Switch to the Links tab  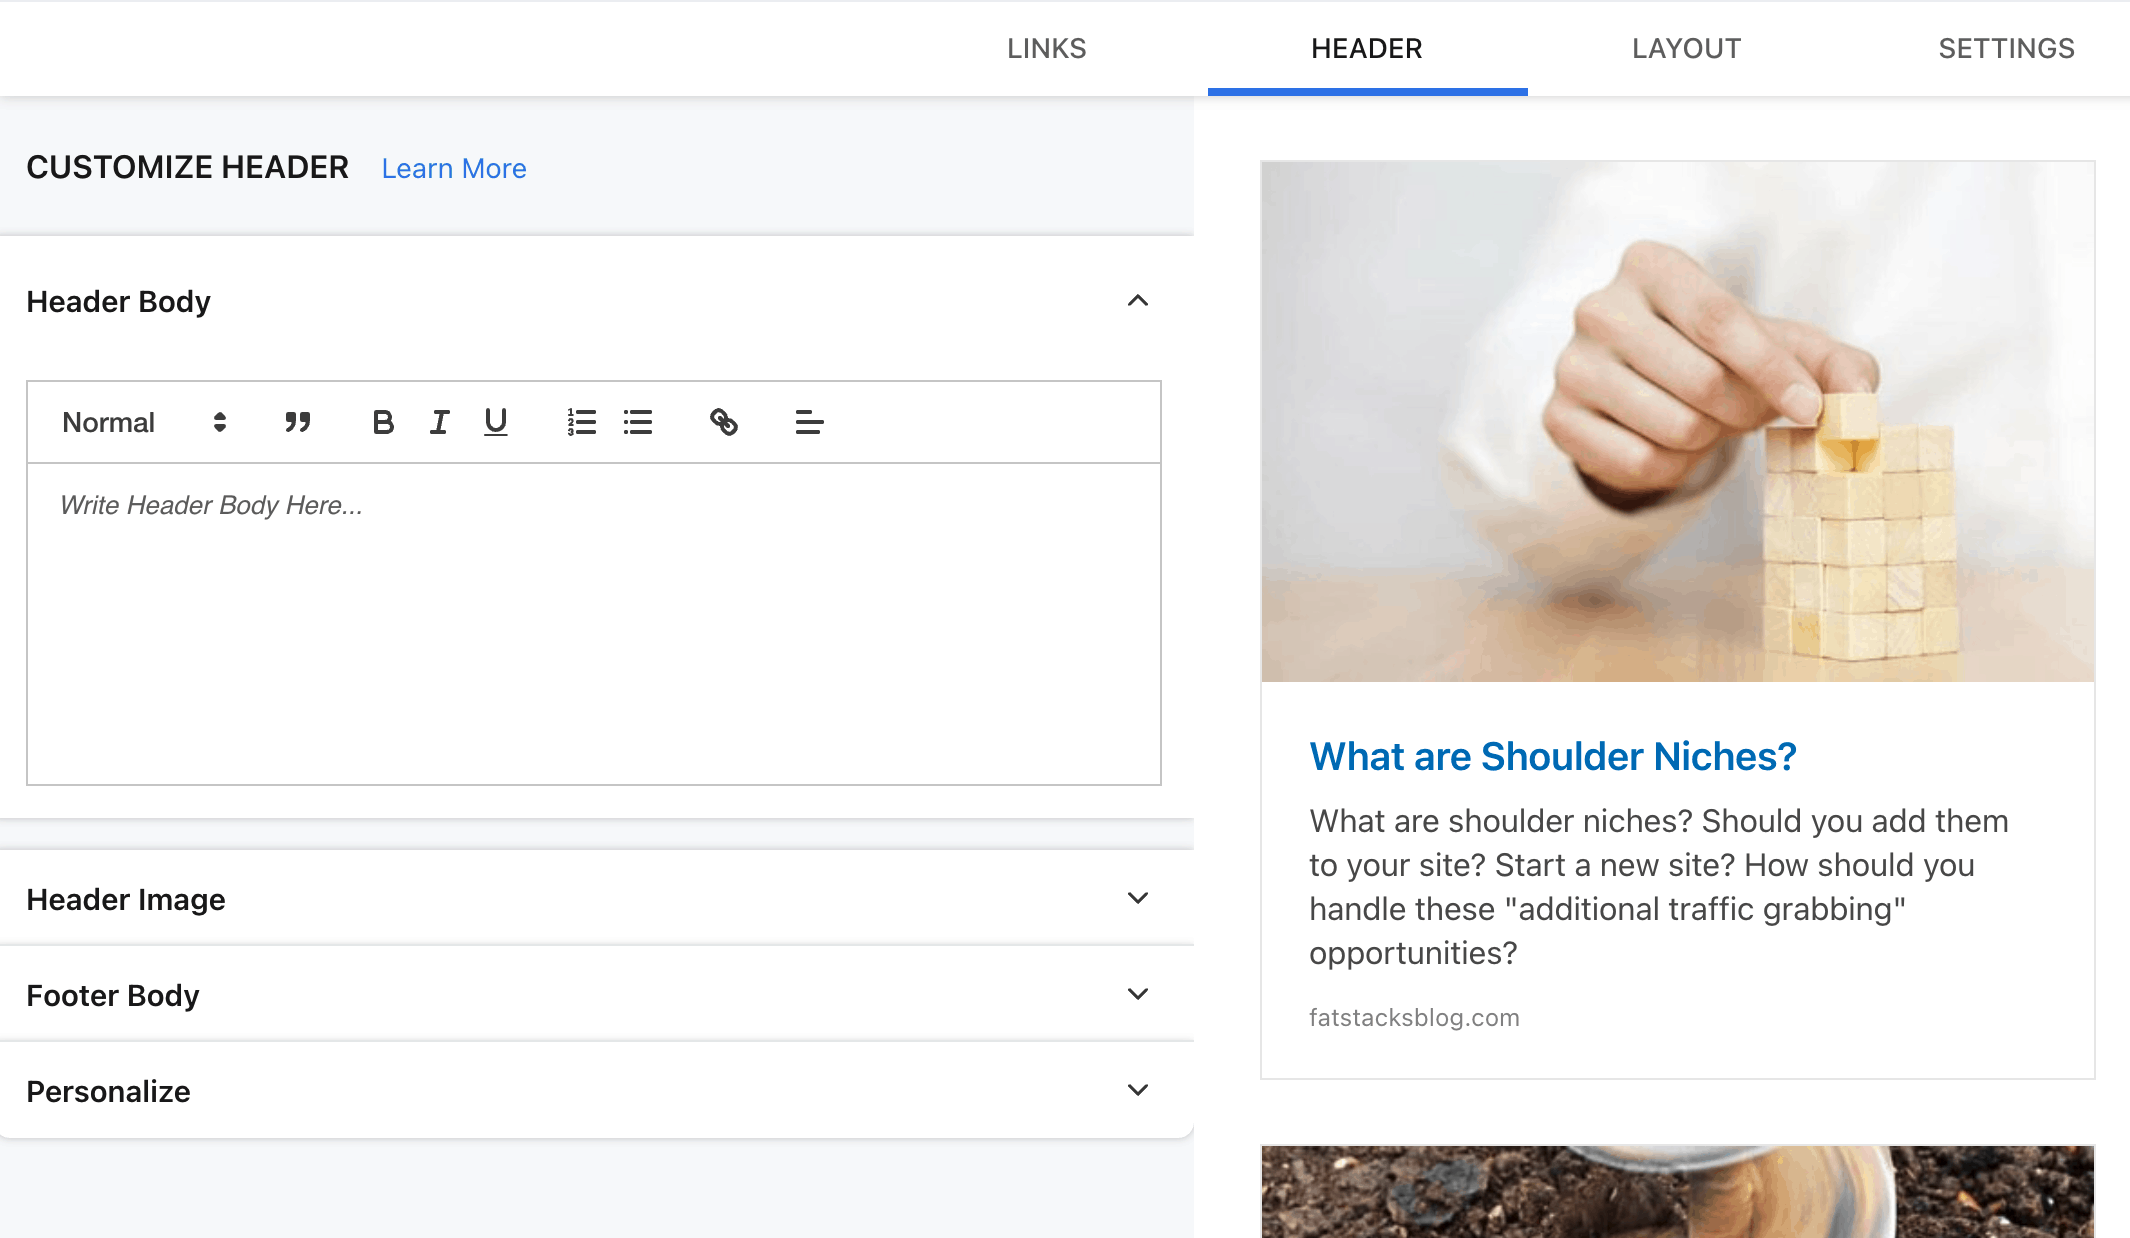[x=1046, y=48]
